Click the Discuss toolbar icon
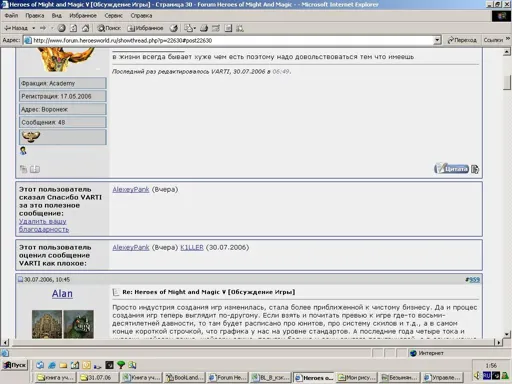Screen dimensions: 512x384 [228, 28]
